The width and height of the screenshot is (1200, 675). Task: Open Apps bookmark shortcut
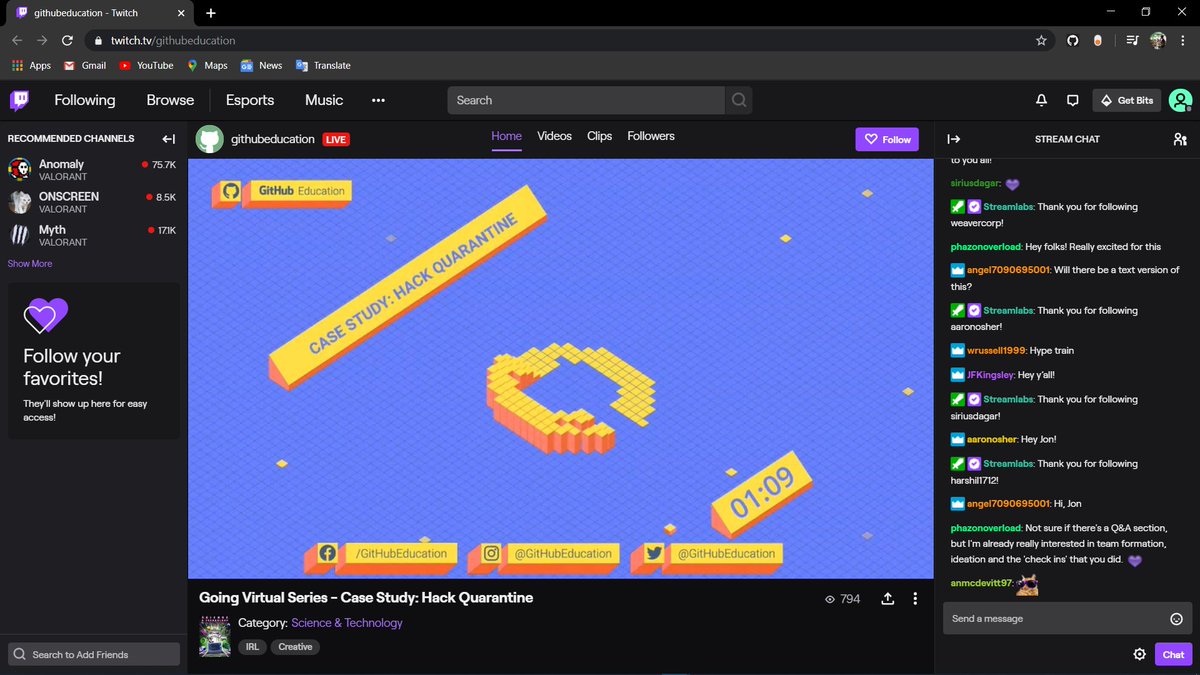click(31, 65)
